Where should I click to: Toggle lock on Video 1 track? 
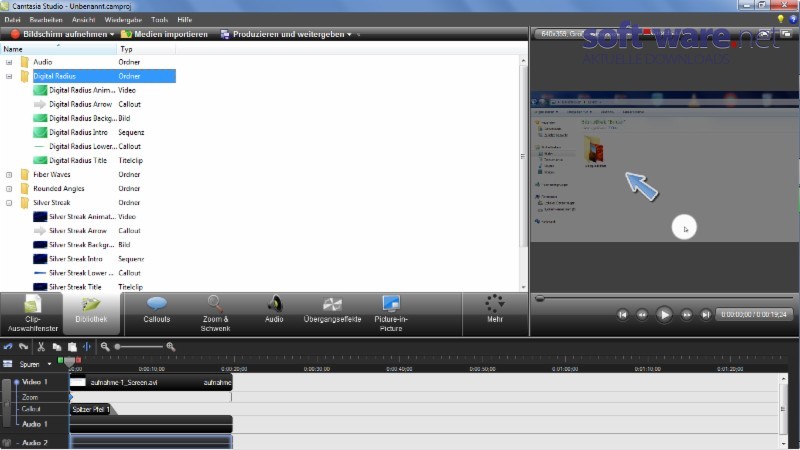tap(7, 403)
